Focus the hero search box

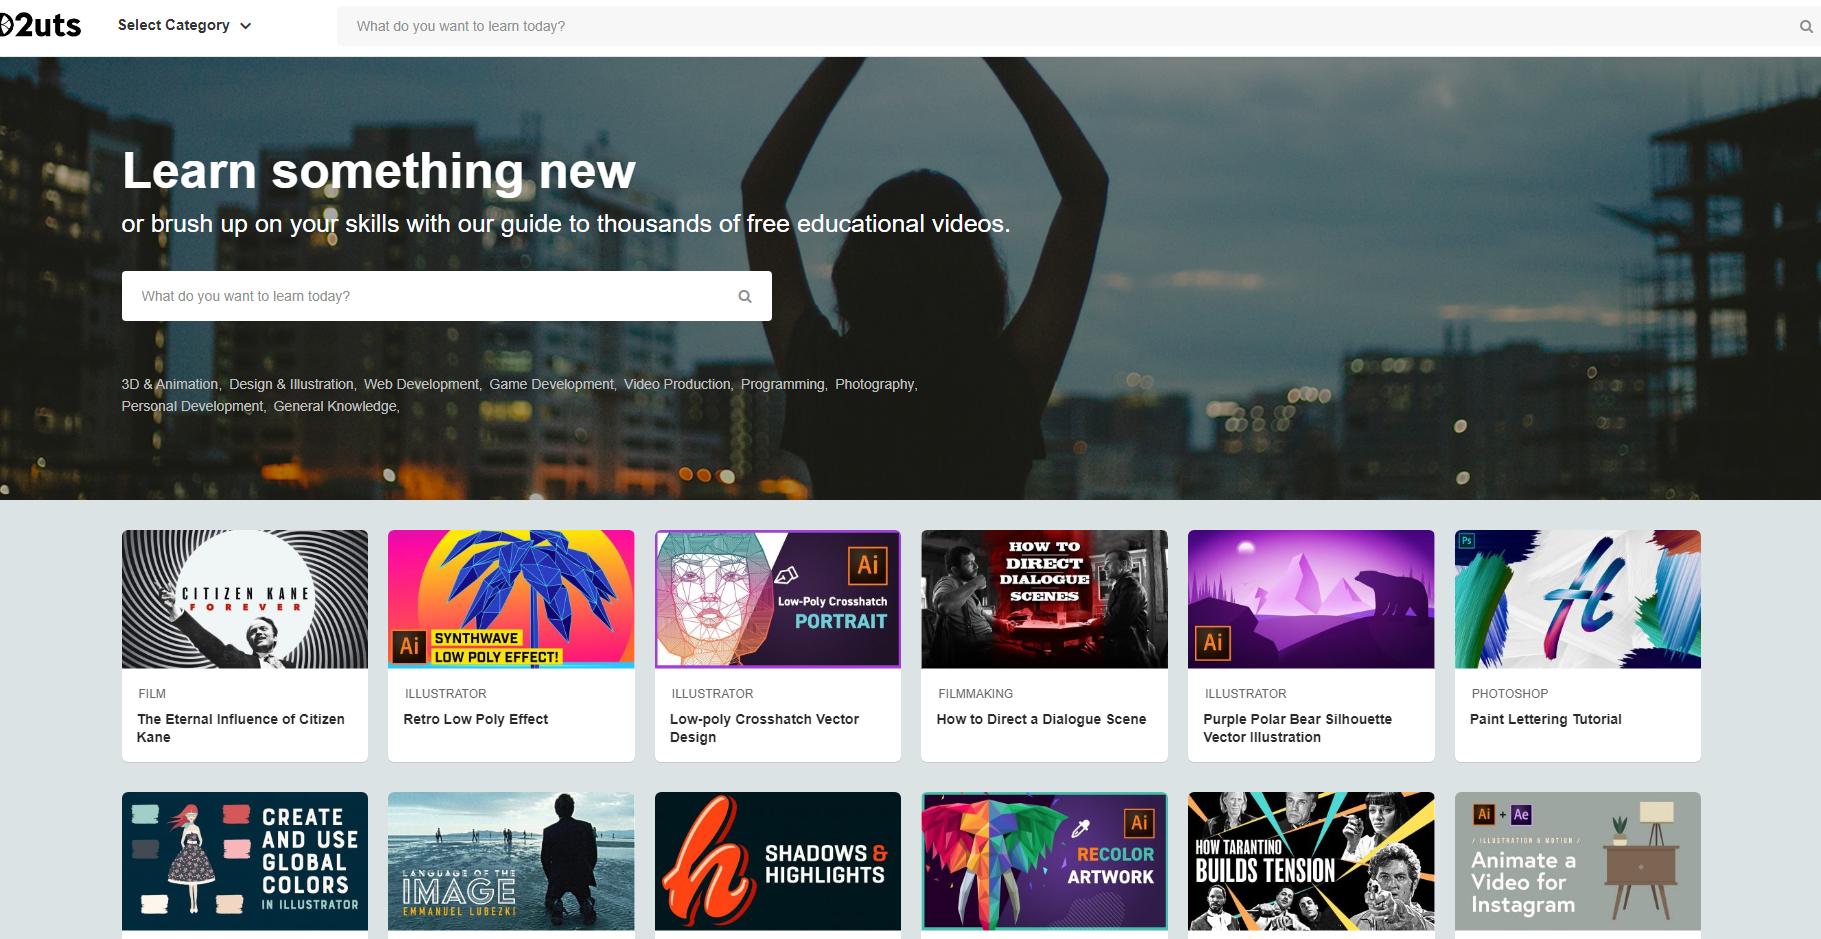point(430,296)
